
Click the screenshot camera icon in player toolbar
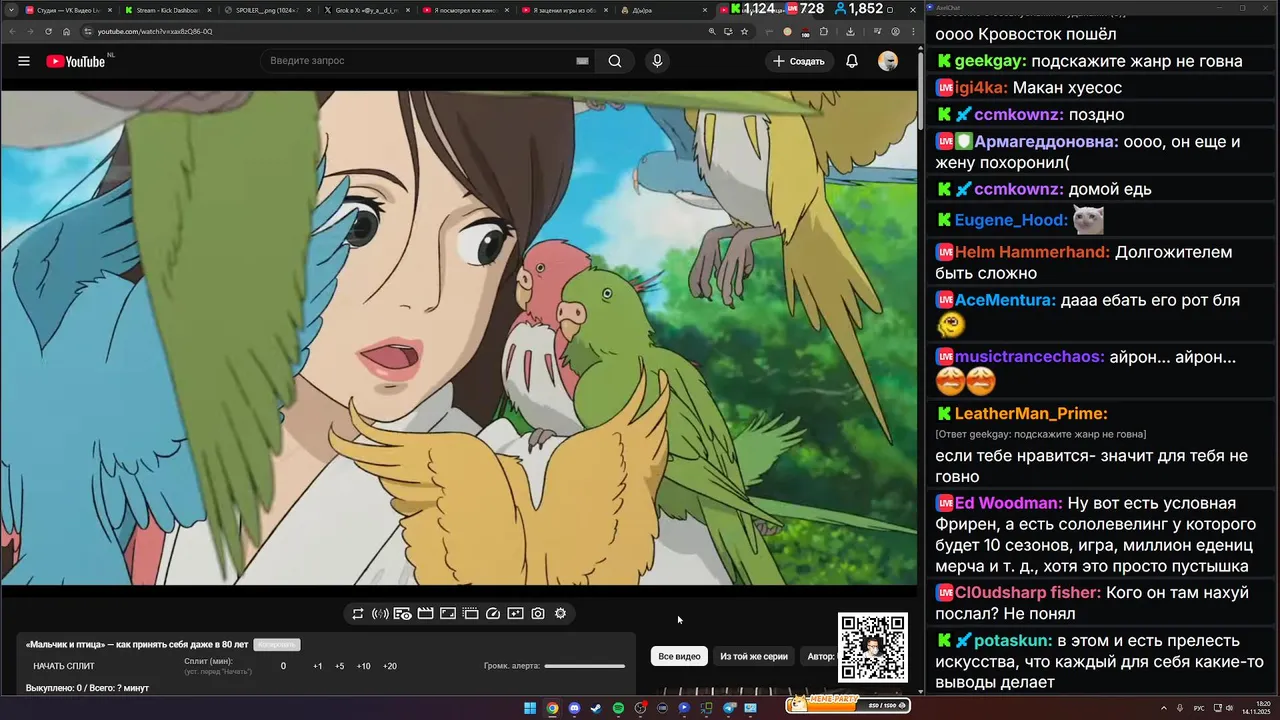(x=538, y=614)
